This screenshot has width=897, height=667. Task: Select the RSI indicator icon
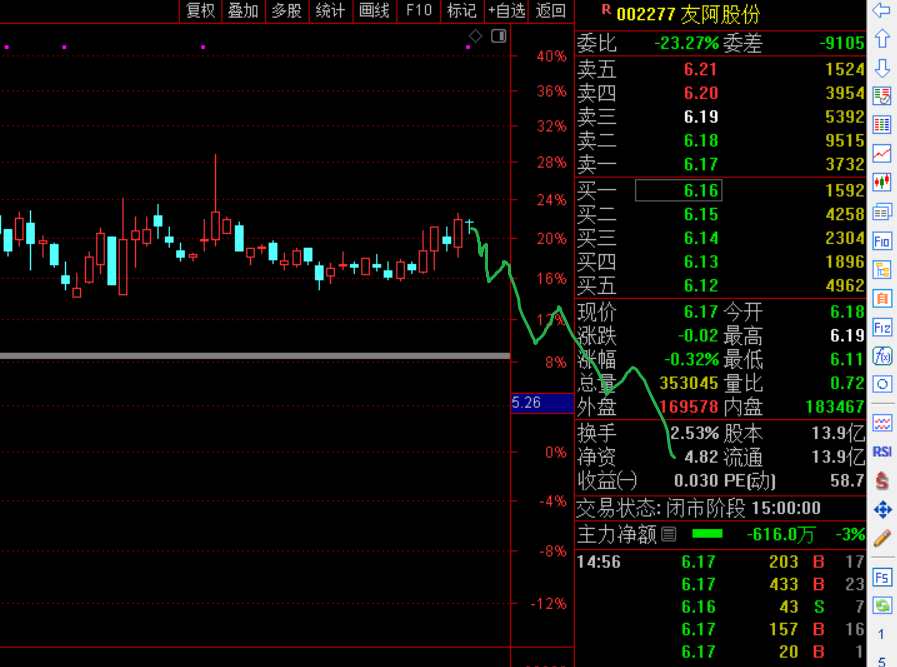882,452
